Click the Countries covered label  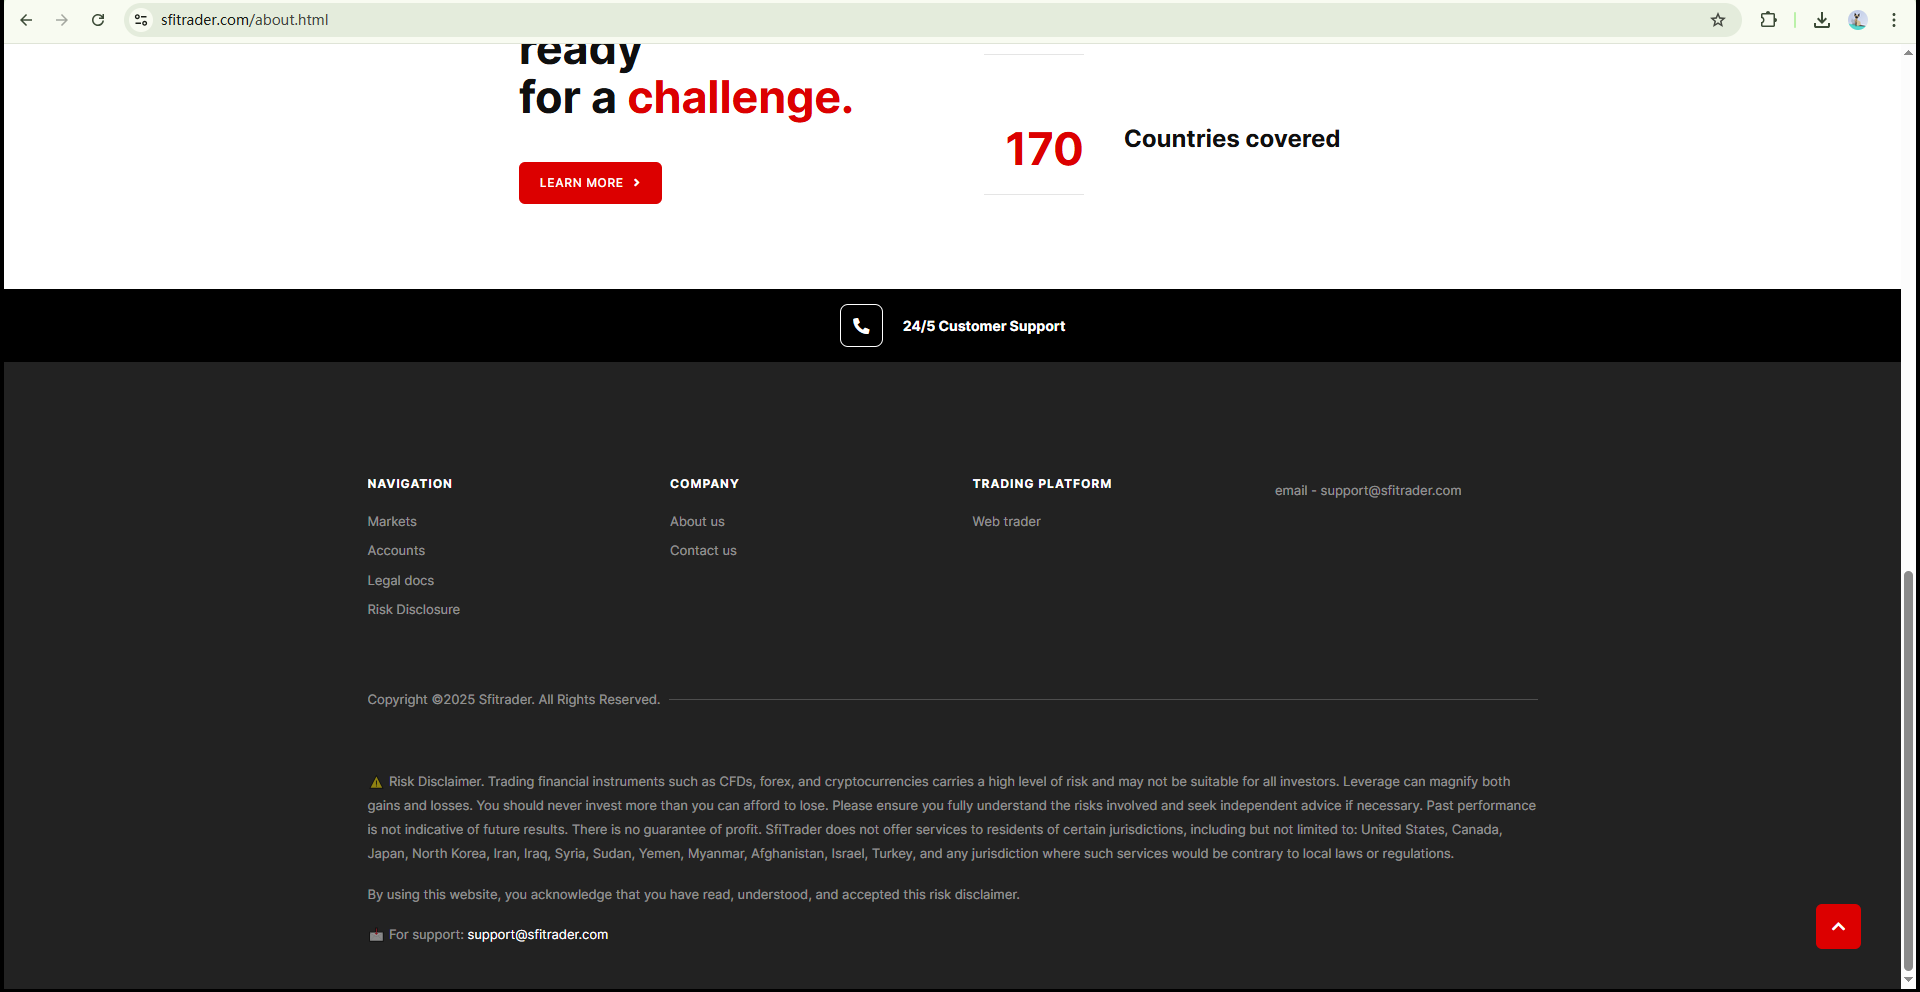1232,139
